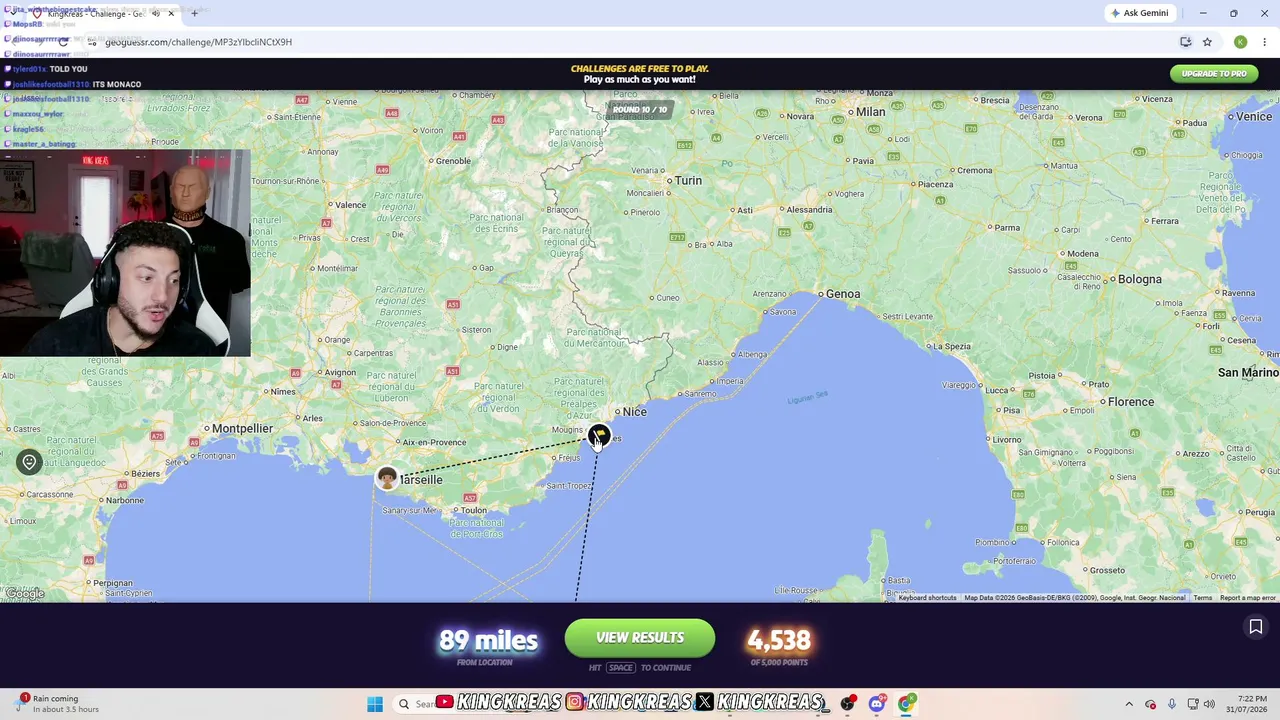The image size is (1280, 720).
Task: Open the Google Chrome taskbar icon
Action: click(906, 704)
